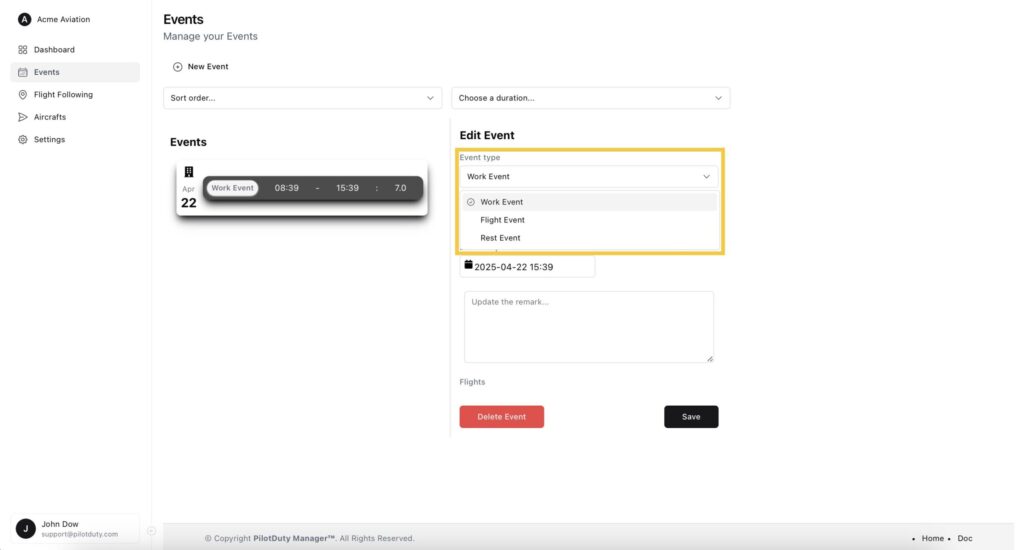
Task: Open the Doc footer link
Action: pyautogui.click(x=965, y=538)
